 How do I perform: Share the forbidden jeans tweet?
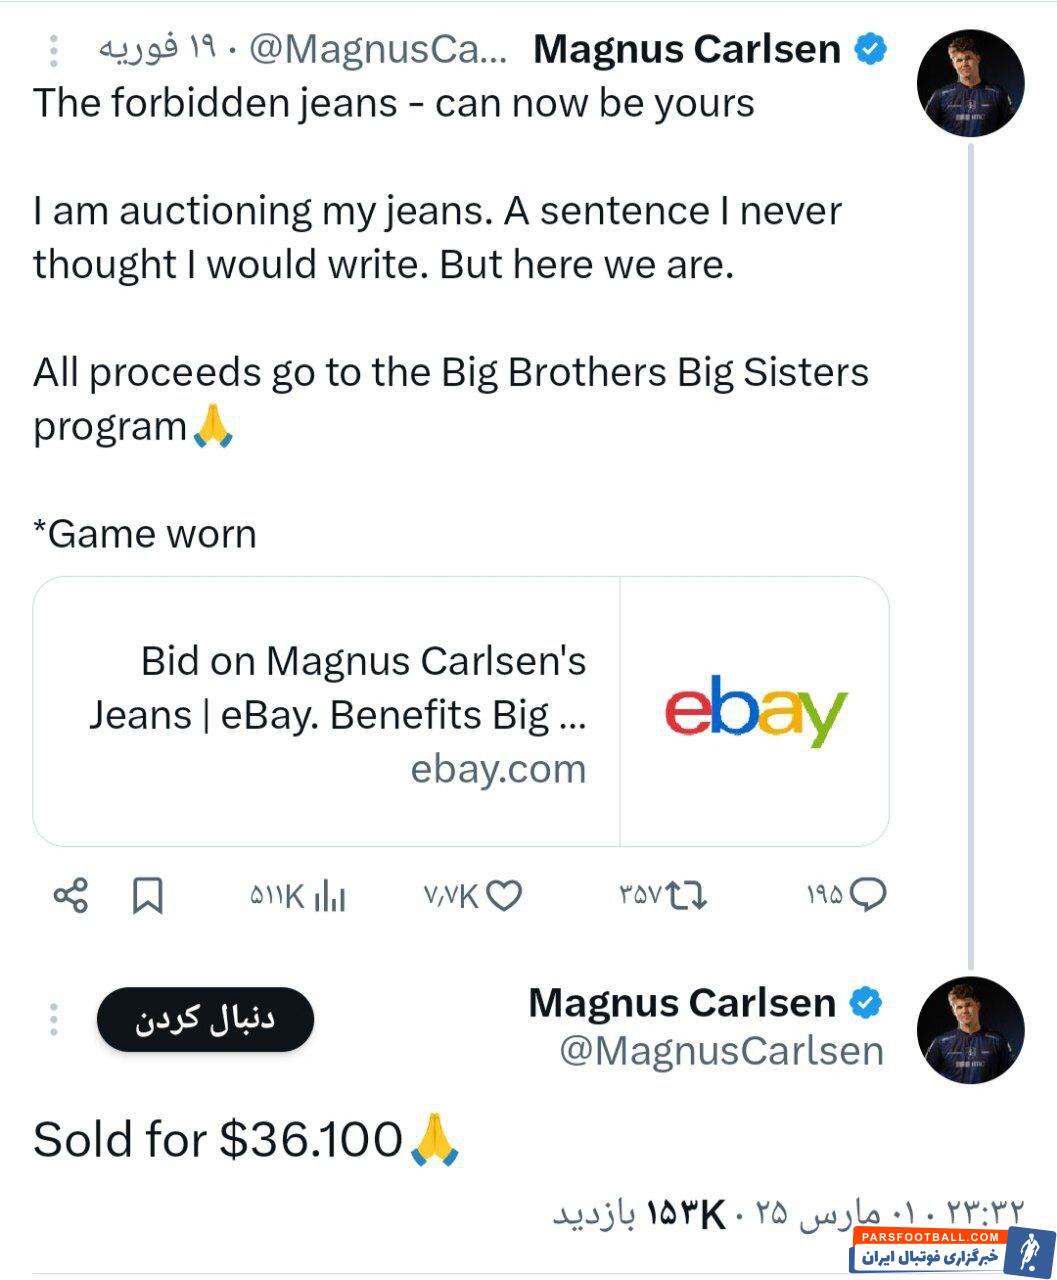tap(70, 895)
